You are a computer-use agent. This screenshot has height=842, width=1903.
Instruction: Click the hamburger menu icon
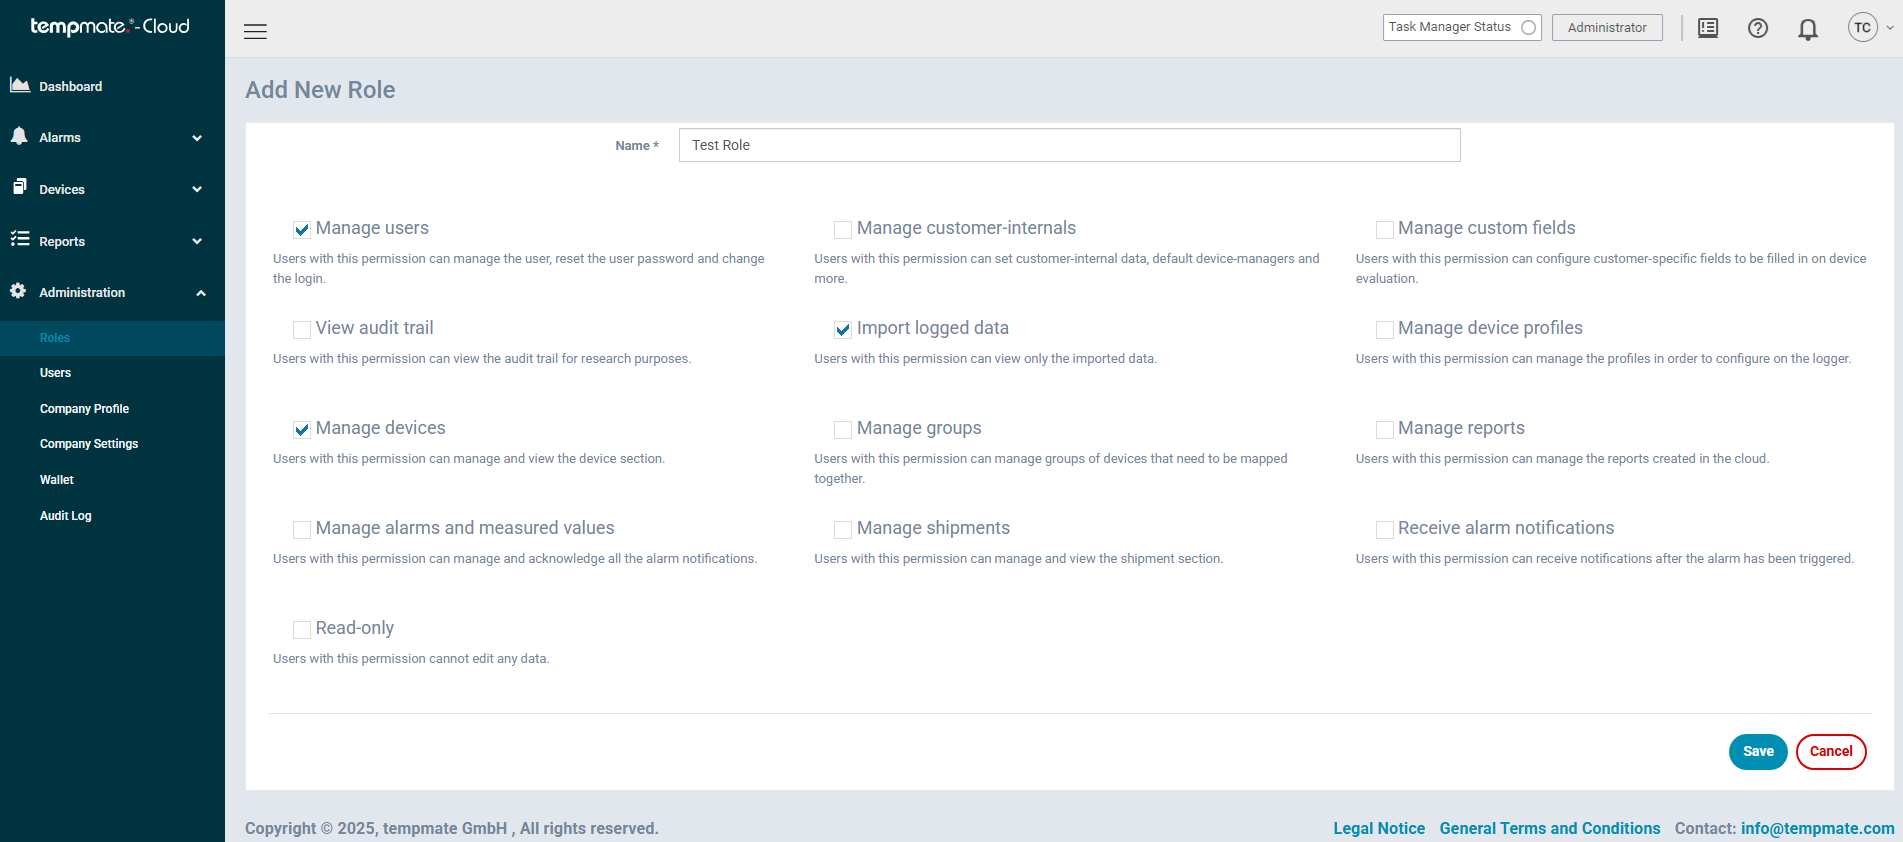click(255, 31)
